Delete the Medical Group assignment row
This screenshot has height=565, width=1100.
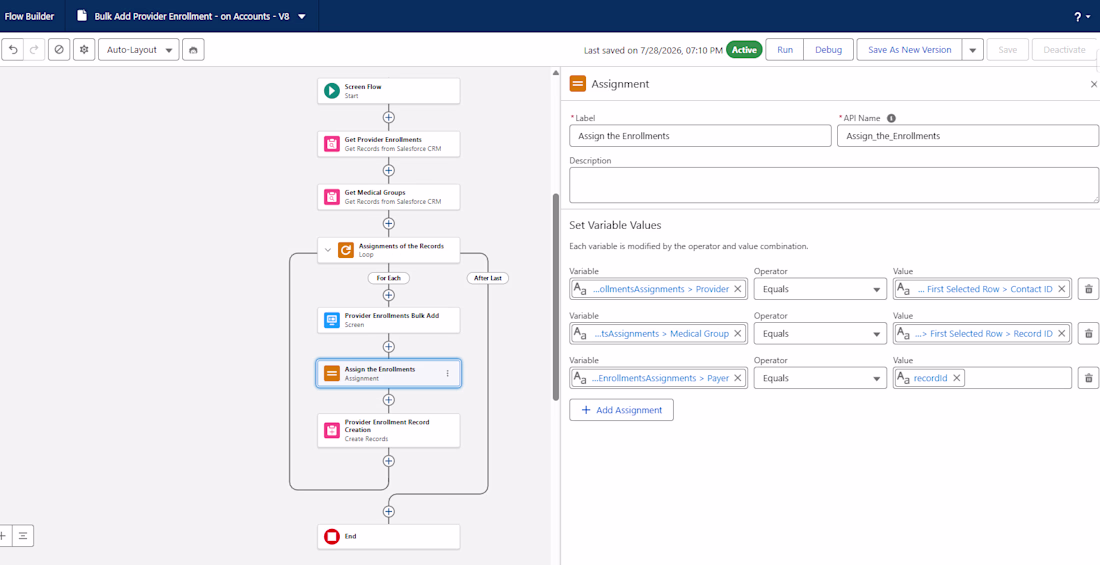(1088, 333)
